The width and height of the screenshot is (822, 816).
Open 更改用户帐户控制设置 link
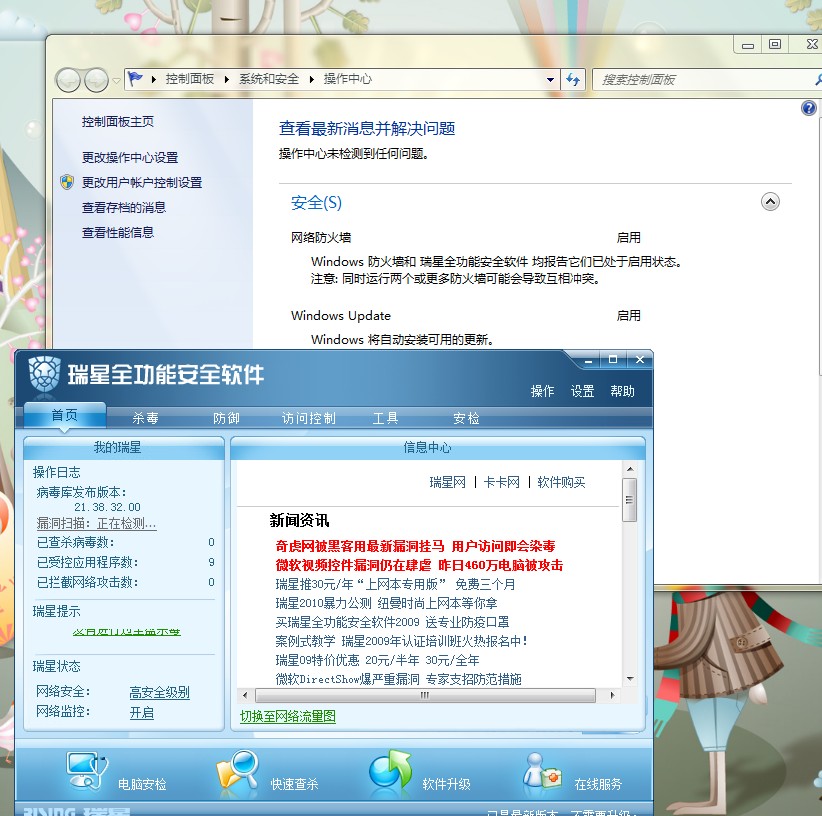(142, 182)
